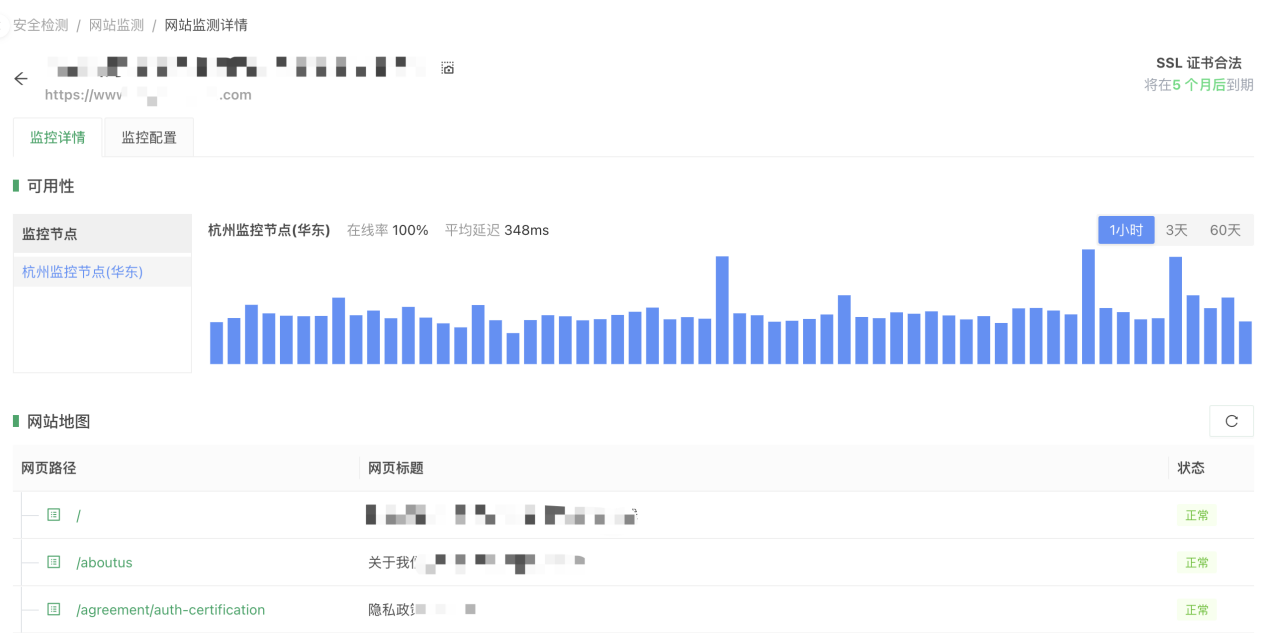Open the /agreement/auth-certification path link

[170, 610]
